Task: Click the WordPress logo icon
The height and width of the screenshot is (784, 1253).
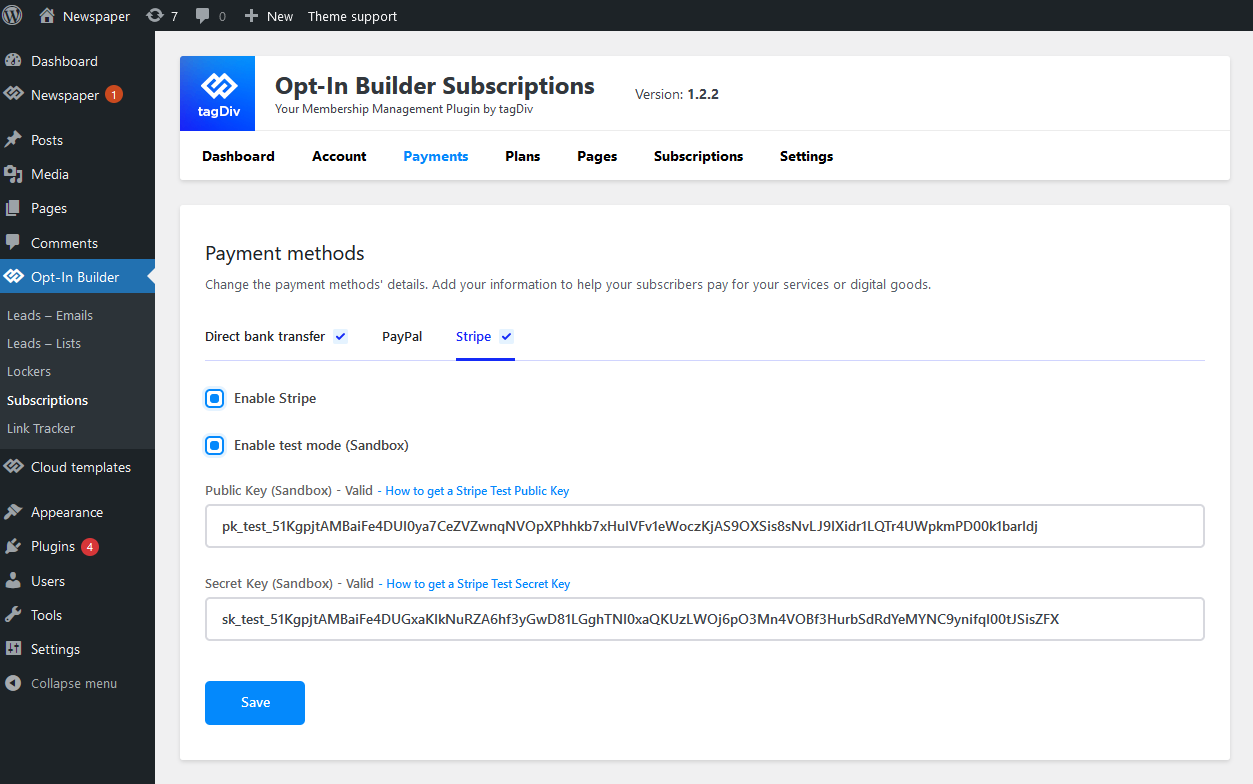Action: tap(13, 16)
